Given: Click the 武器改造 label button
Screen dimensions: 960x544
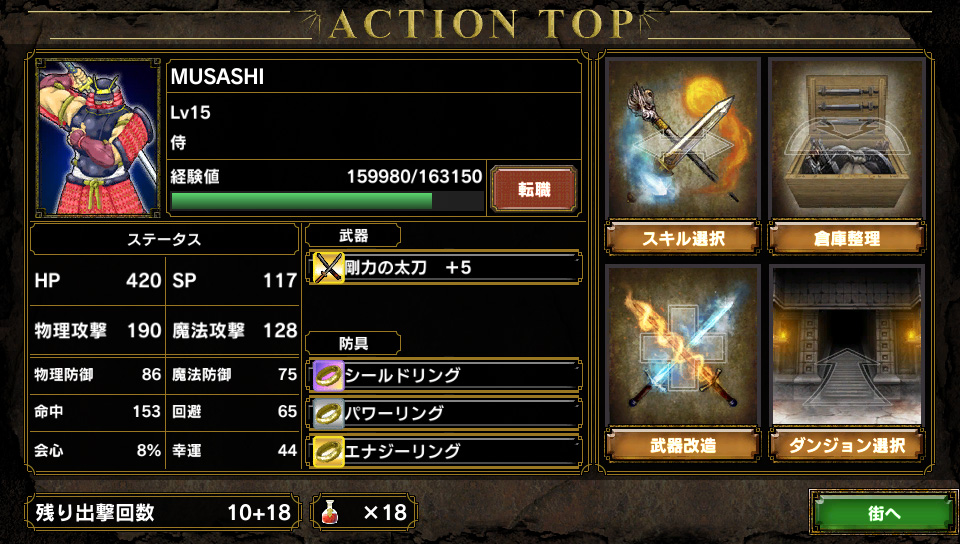Looking at the screenshot, I should [683, 445].
